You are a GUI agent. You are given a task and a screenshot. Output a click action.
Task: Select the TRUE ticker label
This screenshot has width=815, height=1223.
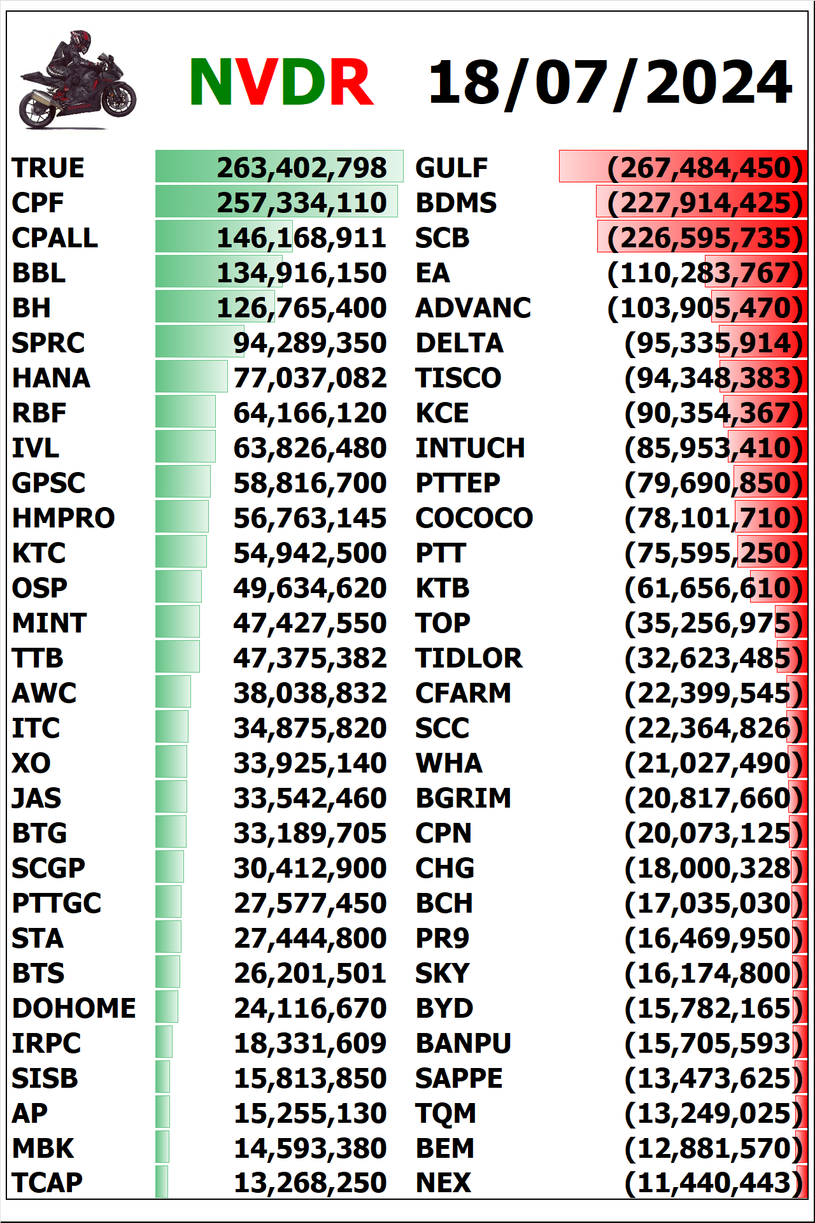pos(48,168)
